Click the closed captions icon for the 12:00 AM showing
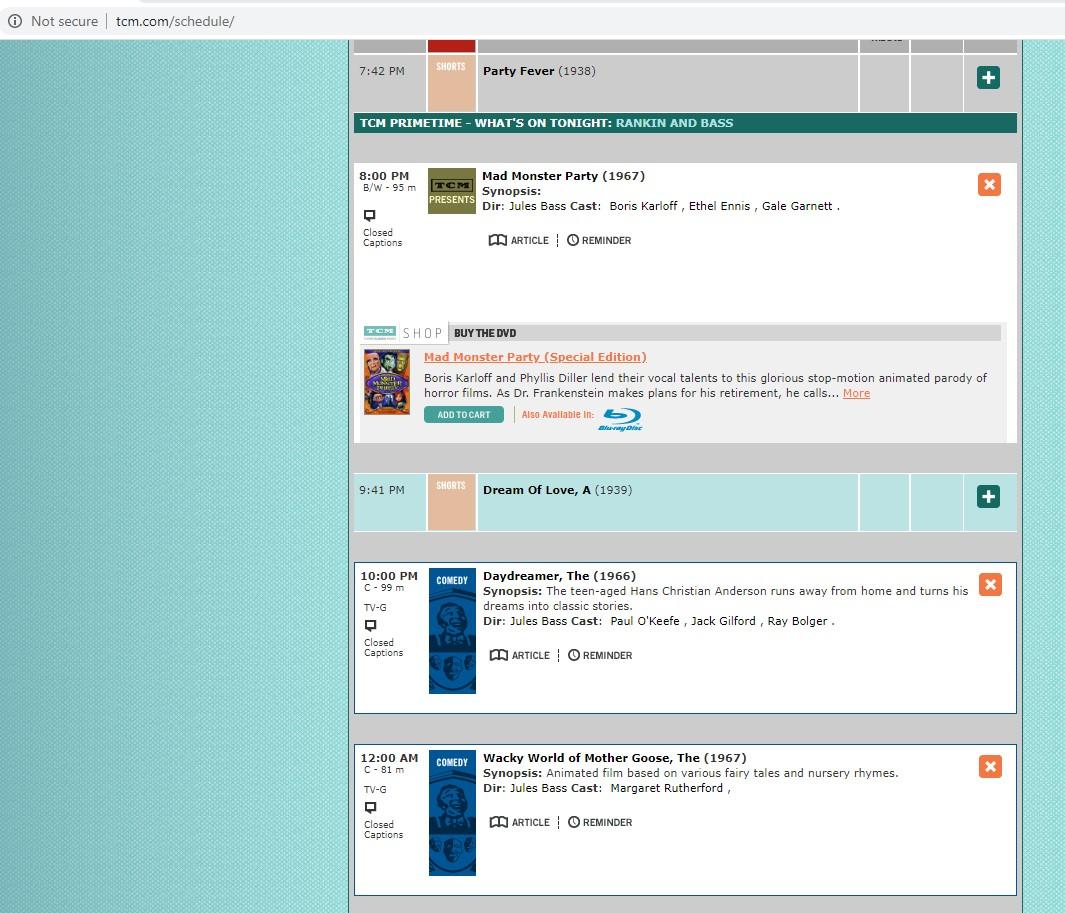 click(371, 808)
